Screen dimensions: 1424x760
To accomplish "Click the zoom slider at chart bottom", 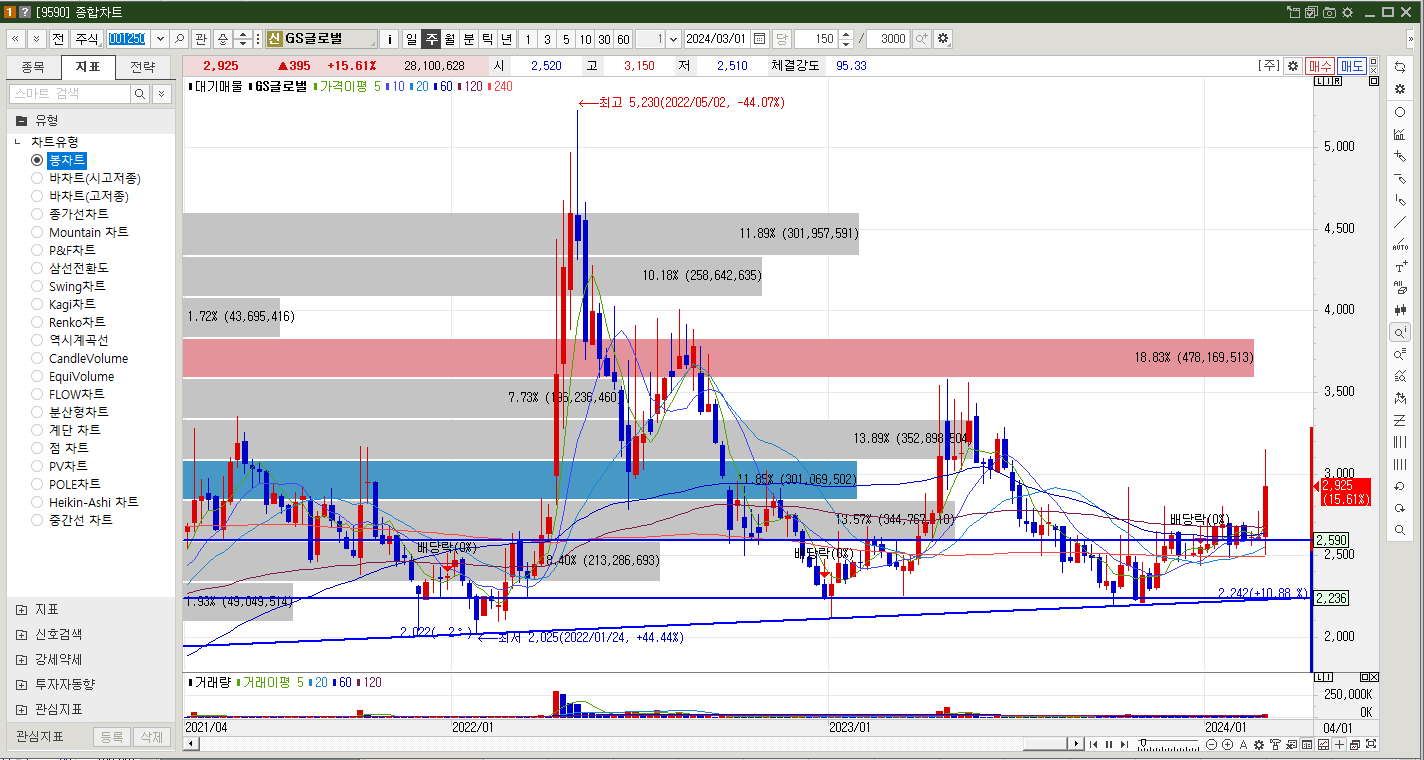I will [1170, 744].
